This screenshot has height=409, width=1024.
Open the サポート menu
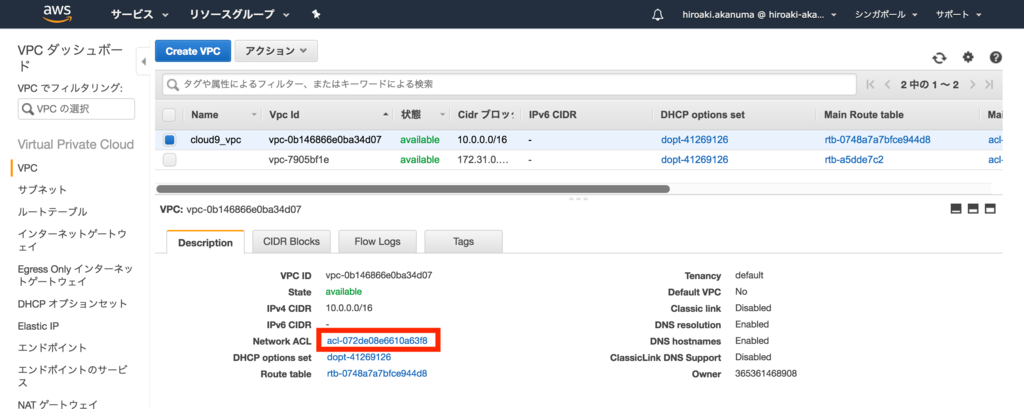pyautogui.click(x=959, y=14)
